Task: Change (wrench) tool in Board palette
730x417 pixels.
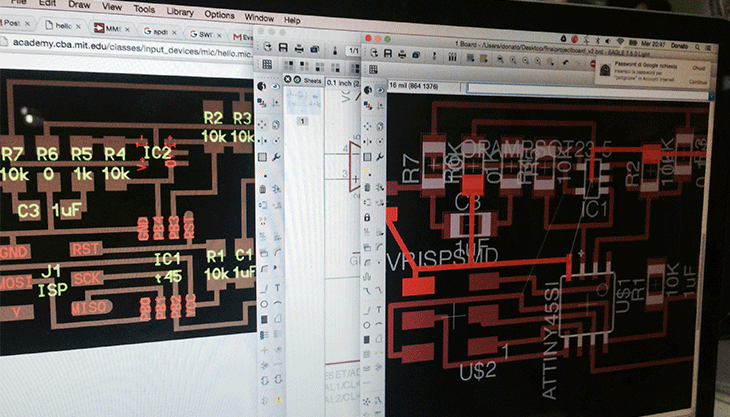Action: [380, 157]
